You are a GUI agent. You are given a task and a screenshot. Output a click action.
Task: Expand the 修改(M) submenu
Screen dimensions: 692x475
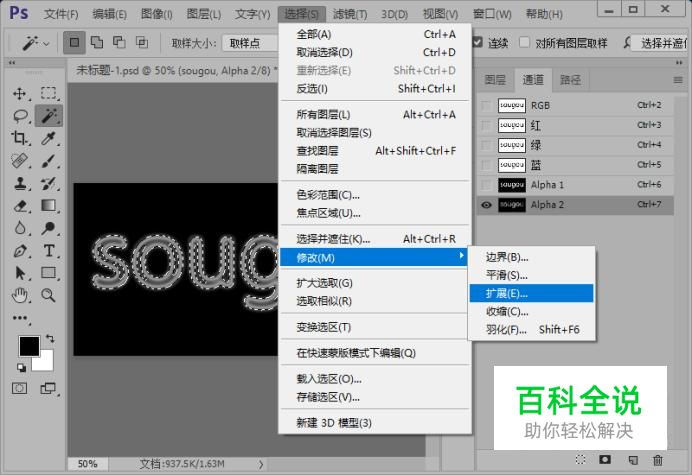[x=373, y=257]
